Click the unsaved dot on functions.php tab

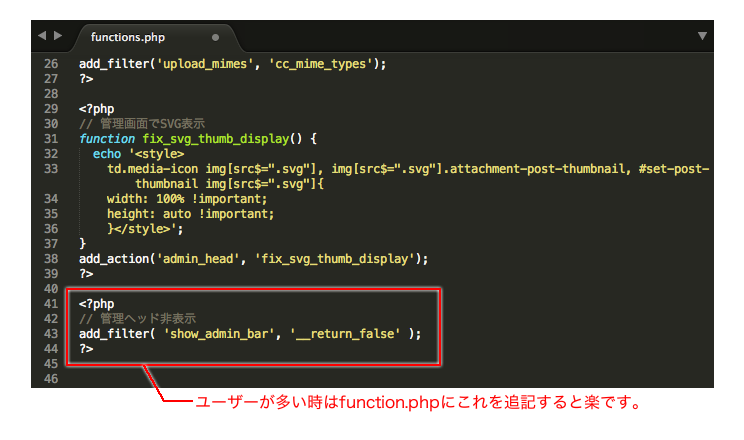(215, 37)
